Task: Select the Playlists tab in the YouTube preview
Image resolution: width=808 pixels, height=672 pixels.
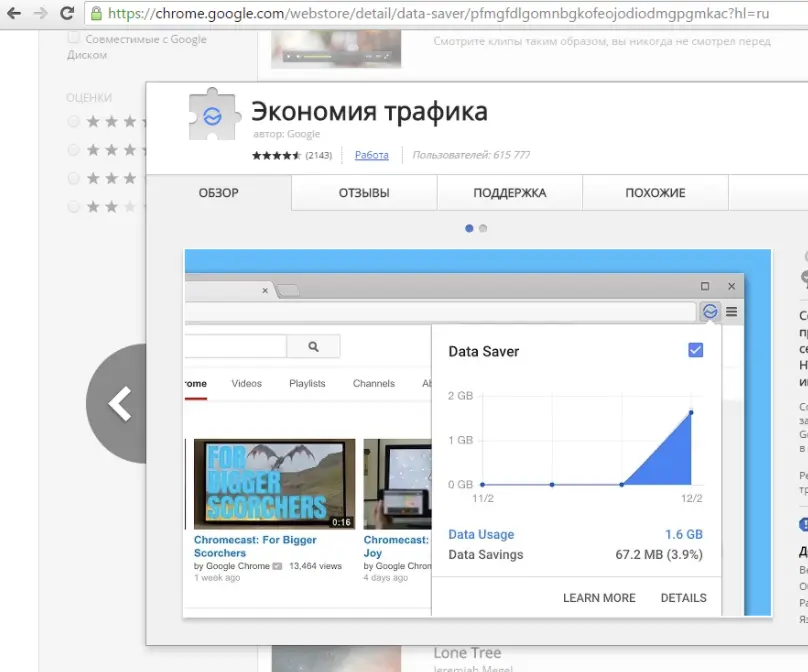Action: coord(307,383)
